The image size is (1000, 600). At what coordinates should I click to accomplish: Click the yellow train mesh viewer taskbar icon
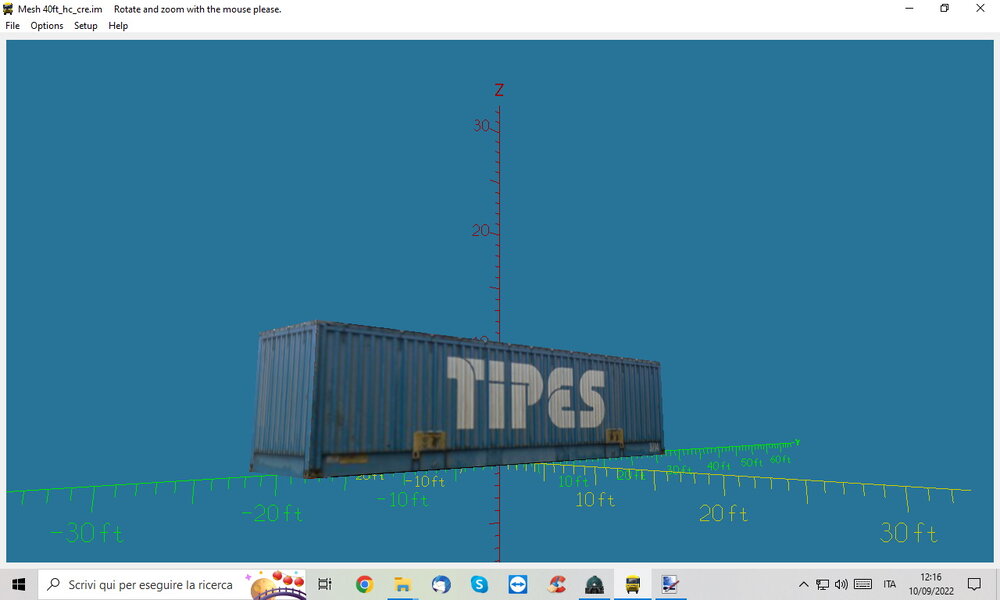633,584
